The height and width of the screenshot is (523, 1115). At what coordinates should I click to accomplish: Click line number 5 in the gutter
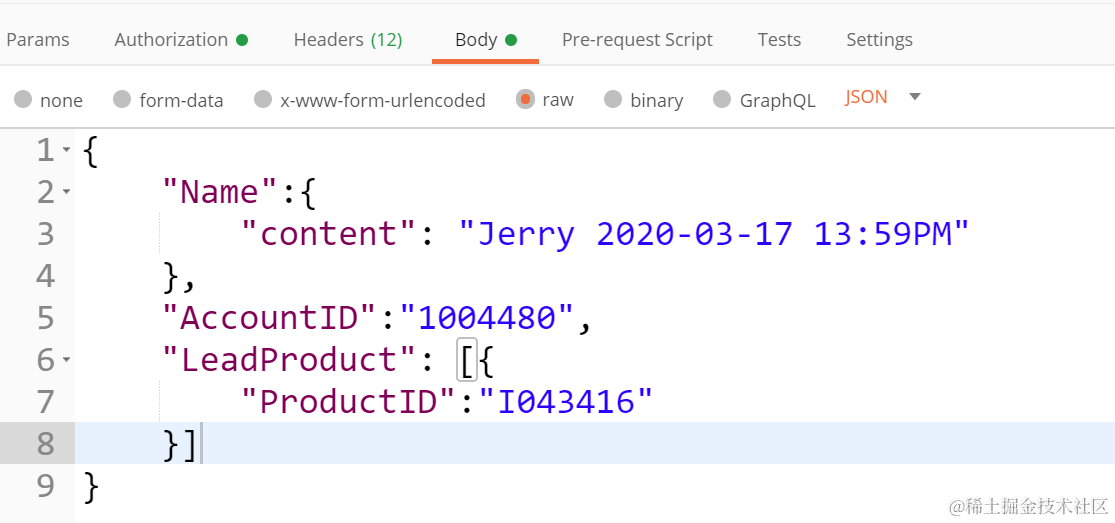[46, 317]
